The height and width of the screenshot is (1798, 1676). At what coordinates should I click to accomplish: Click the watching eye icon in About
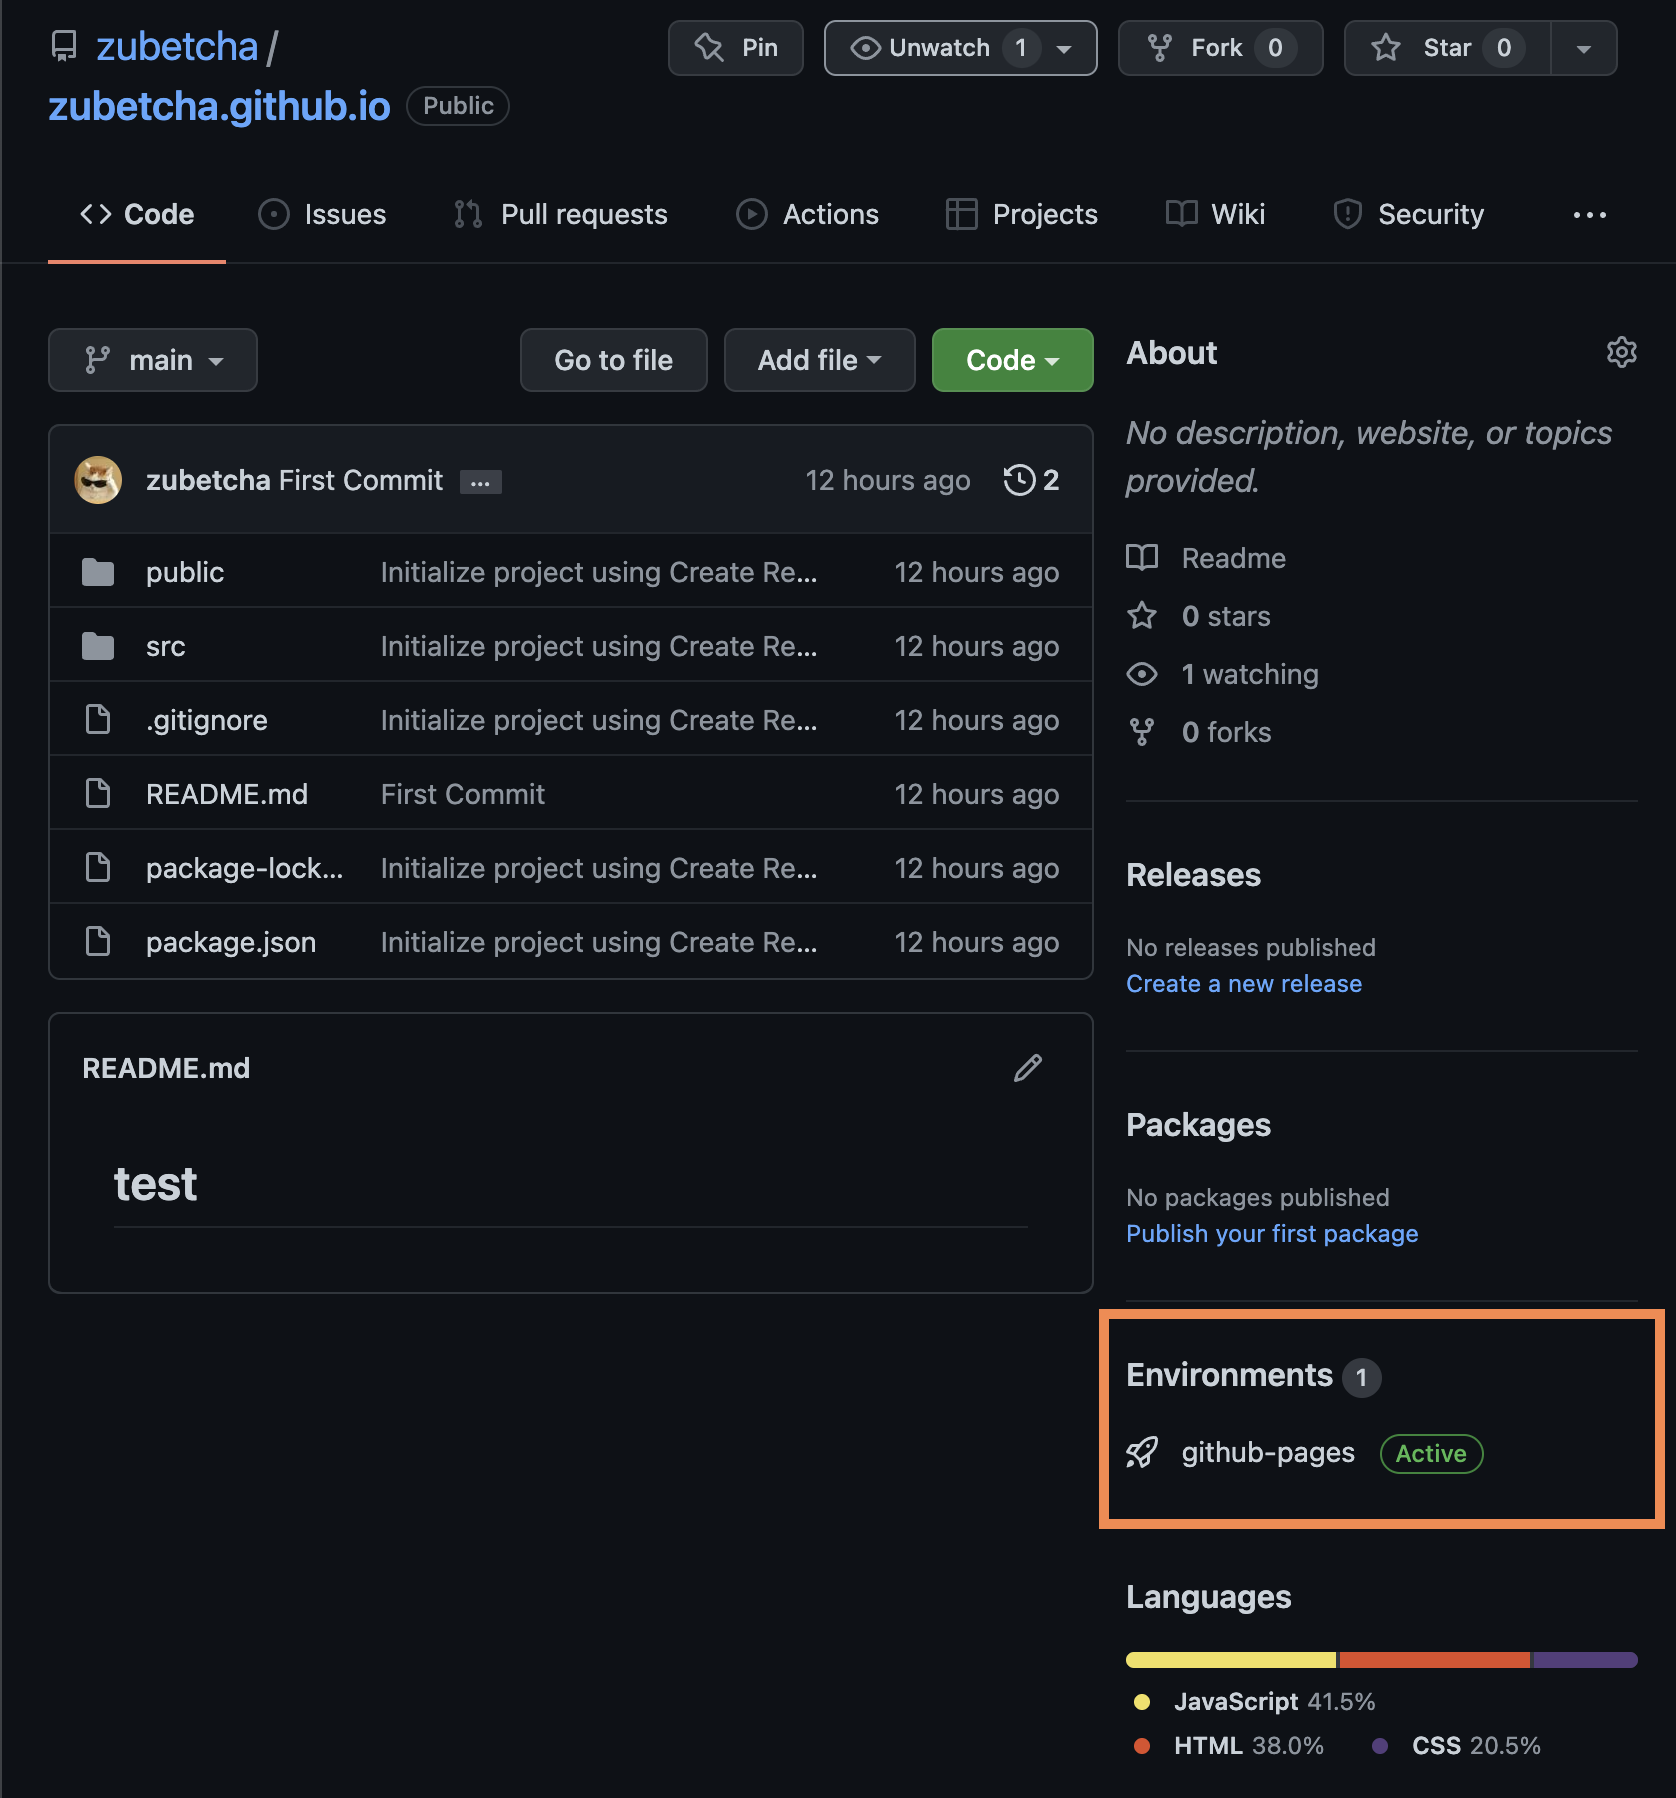coord(1142,674)
